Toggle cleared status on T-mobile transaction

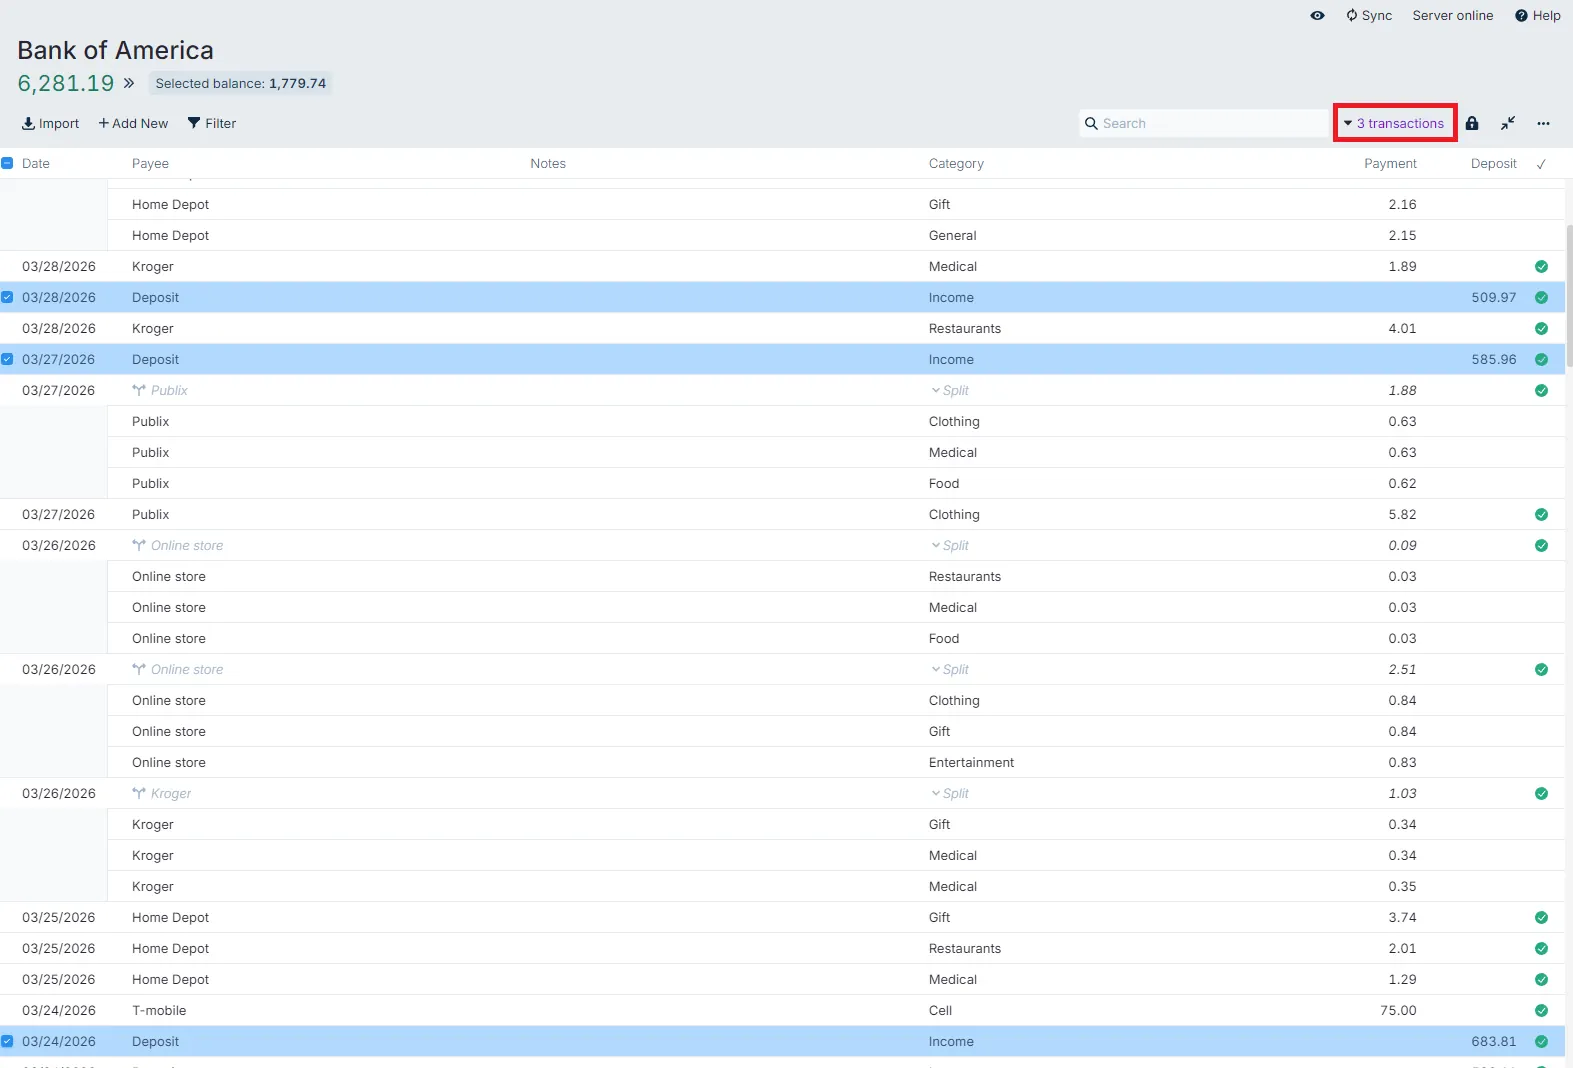click(1540, 1011)
